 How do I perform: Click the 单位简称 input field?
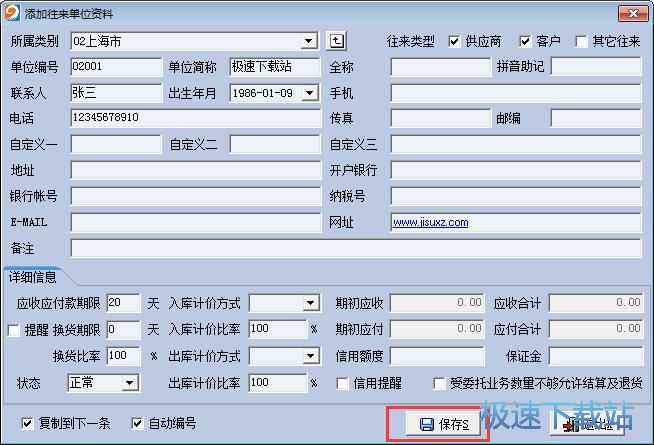coord(275,67)
